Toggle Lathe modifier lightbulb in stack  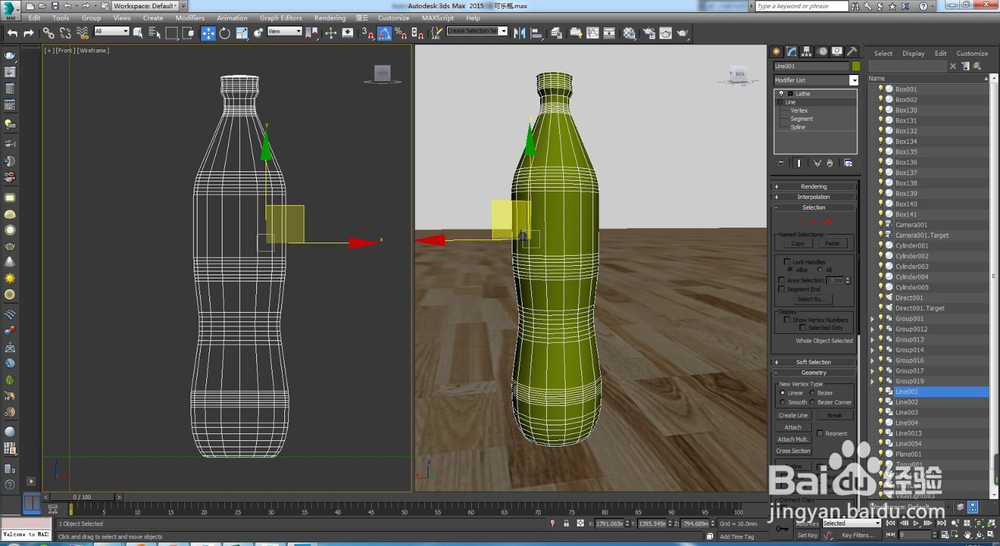point(781,94)
